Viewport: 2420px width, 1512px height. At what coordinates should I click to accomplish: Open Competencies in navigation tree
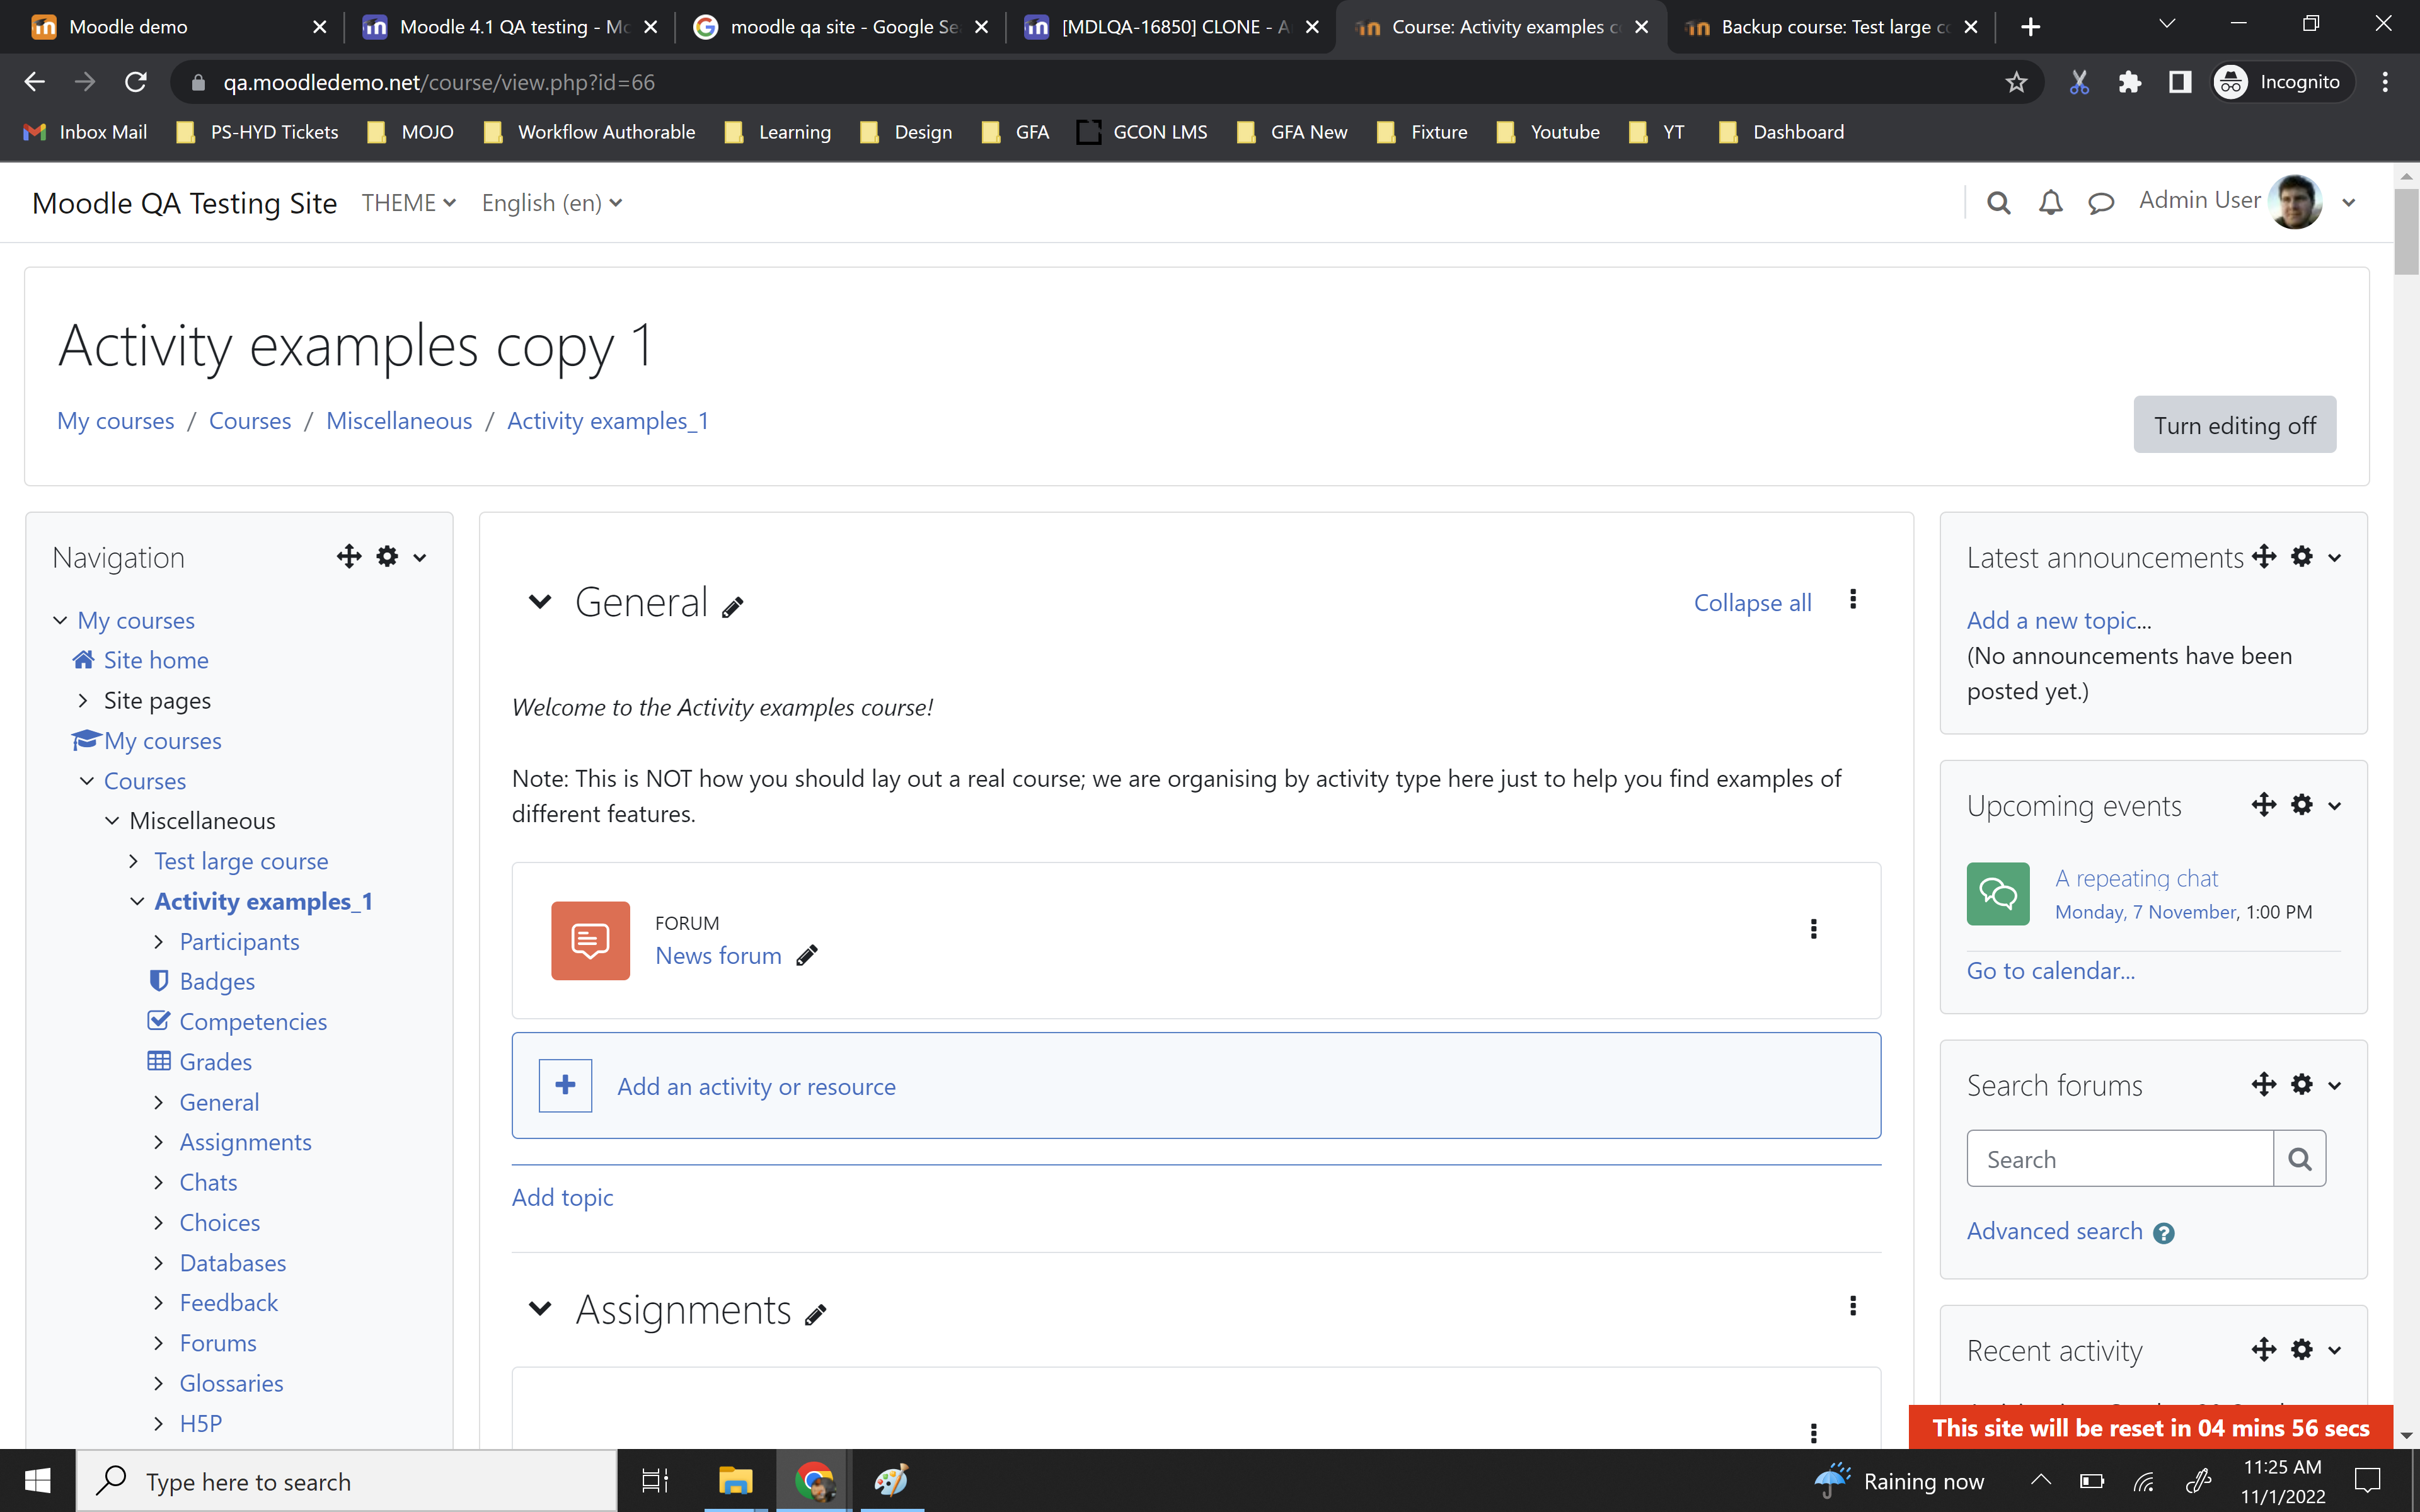253,1021
